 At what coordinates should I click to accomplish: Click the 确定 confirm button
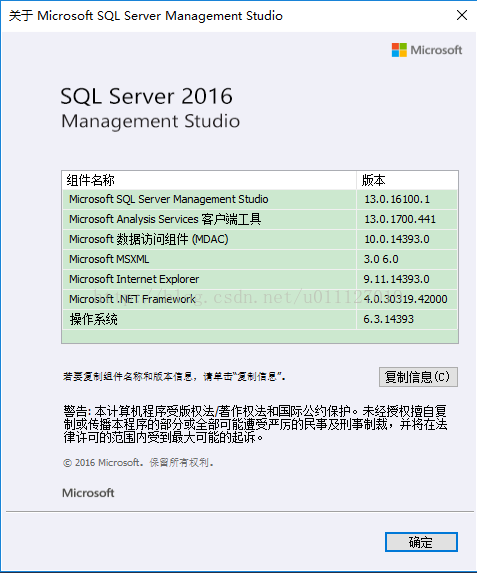click(421, 542)
